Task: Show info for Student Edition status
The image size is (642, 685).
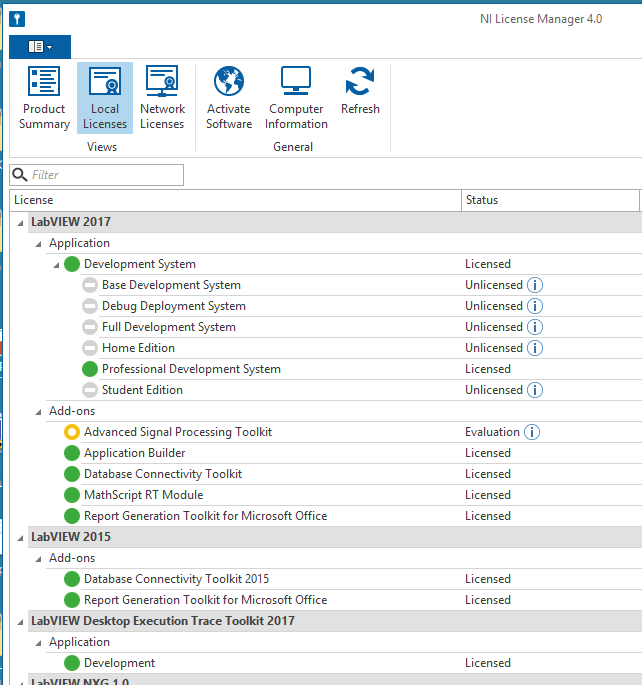Action: (x=535, y=390)
